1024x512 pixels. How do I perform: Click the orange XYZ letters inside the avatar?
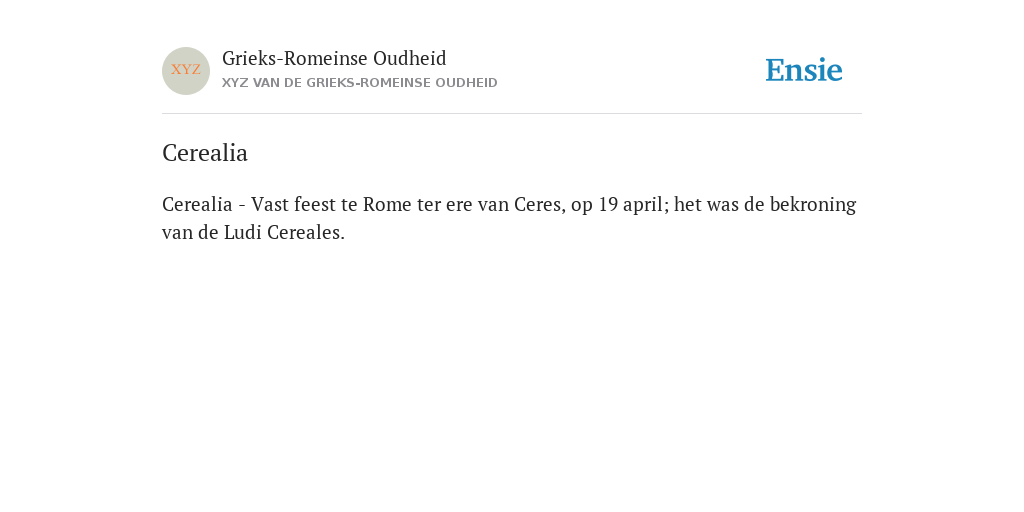[186, 70]
